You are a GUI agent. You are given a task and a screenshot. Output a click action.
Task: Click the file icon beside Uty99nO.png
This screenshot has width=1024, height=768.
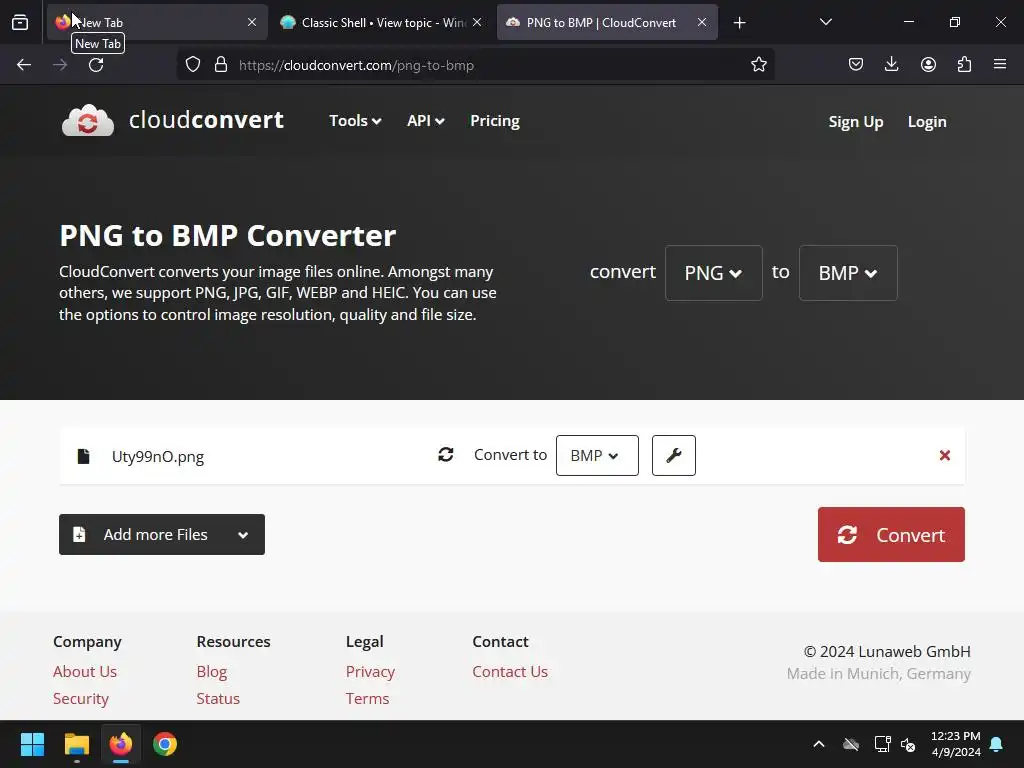(x=83, y=456)
